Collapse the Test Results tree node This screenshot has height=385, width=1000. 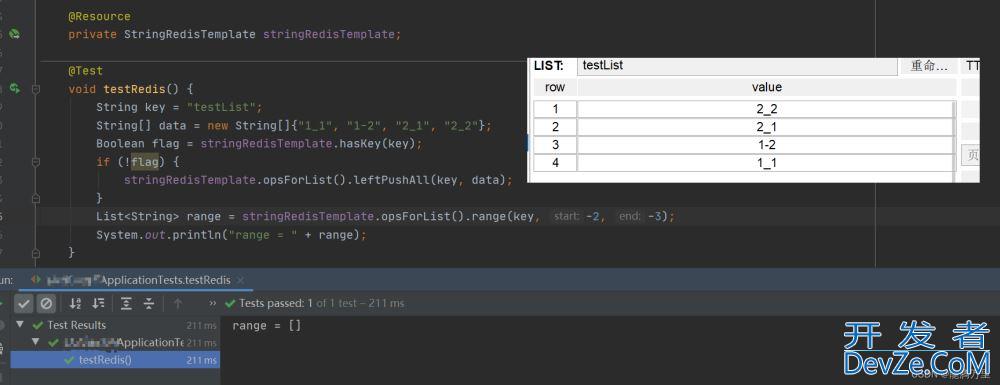pyautogui.click(x=20, y=325)
